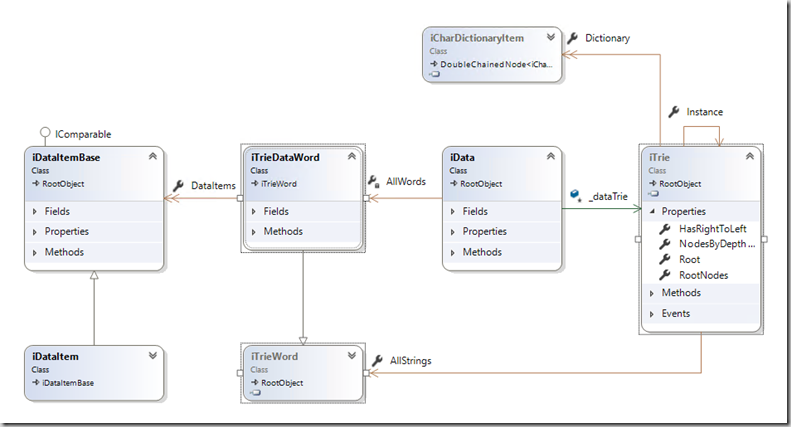Screen dimensions: 791x427
Task: Click the AllWords locked wrench icon
Action: point(373,182)
